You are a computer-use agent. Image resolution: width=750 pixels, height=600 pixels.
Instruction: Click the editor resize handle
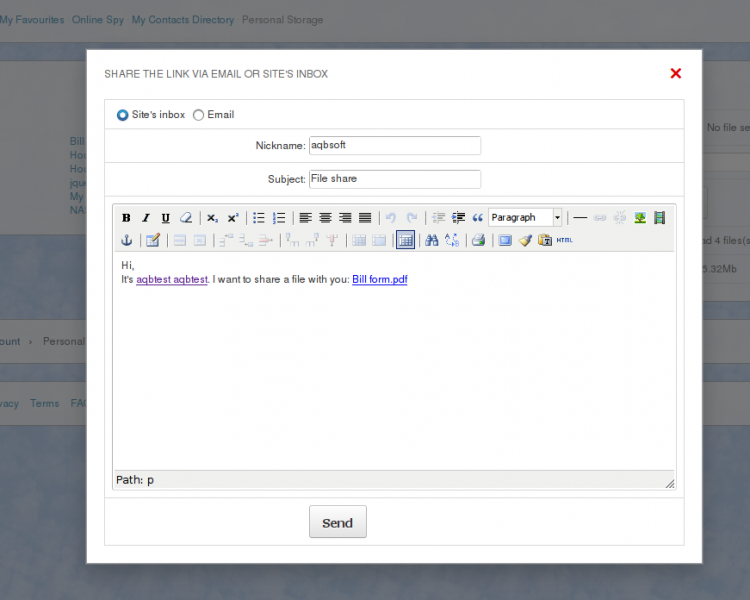670,484
